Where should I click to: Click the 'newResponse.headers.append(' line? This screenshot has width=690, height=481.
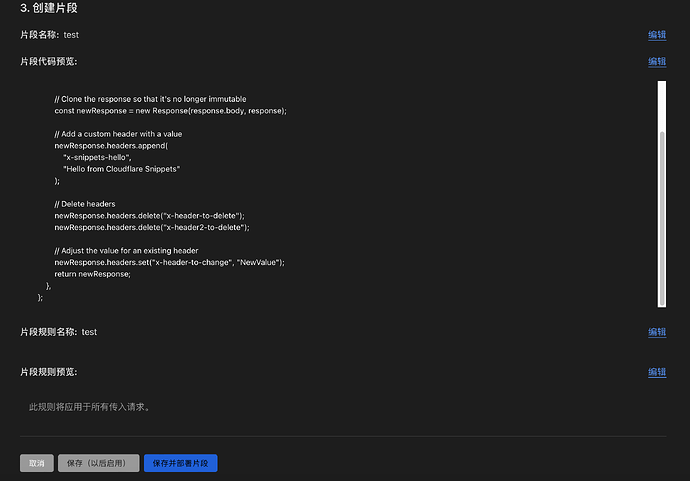click(111, 146)
